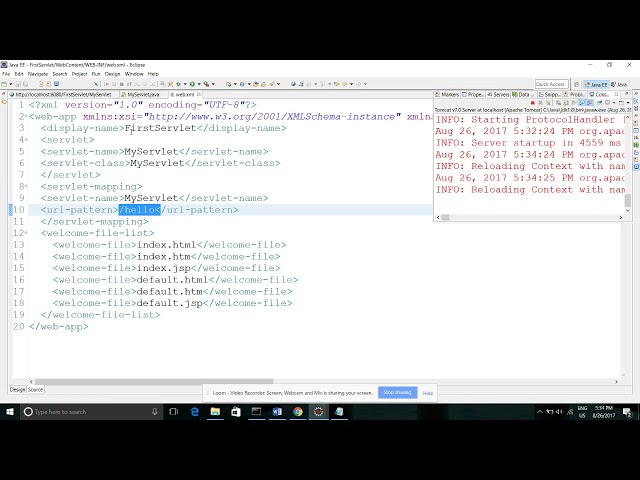Open the File menu
Viewport: 640px width, 480px height.
tap(6, 74)
